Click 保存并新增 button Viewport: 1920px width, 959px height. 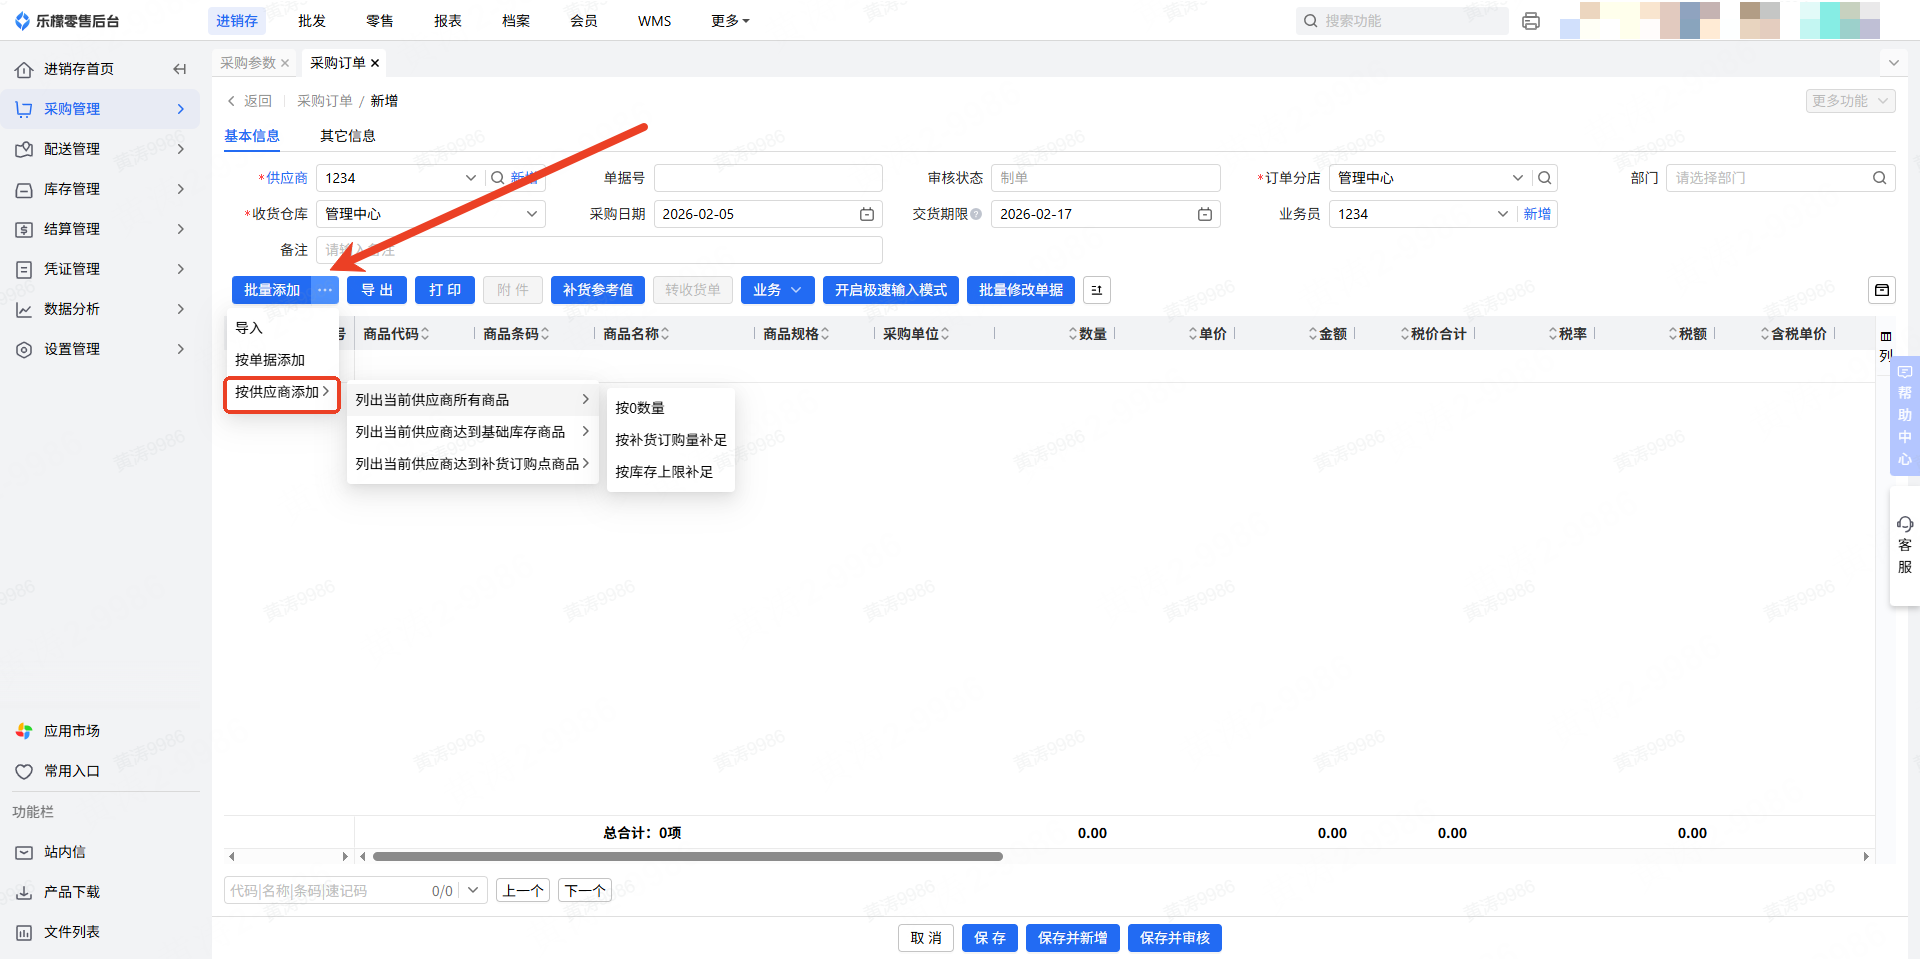coord(1073,938)
